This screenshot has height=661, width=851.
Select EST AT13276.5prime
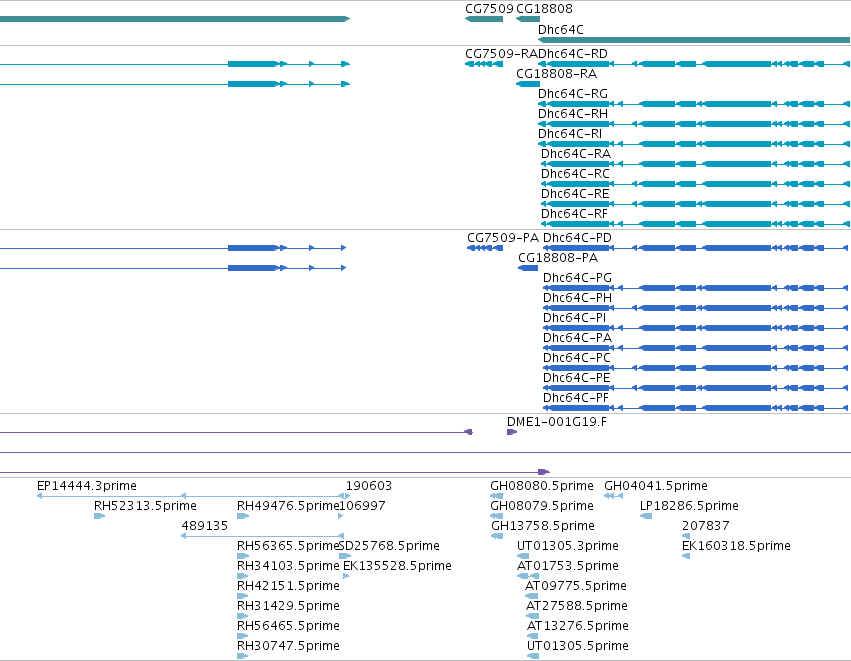point(578,626)
